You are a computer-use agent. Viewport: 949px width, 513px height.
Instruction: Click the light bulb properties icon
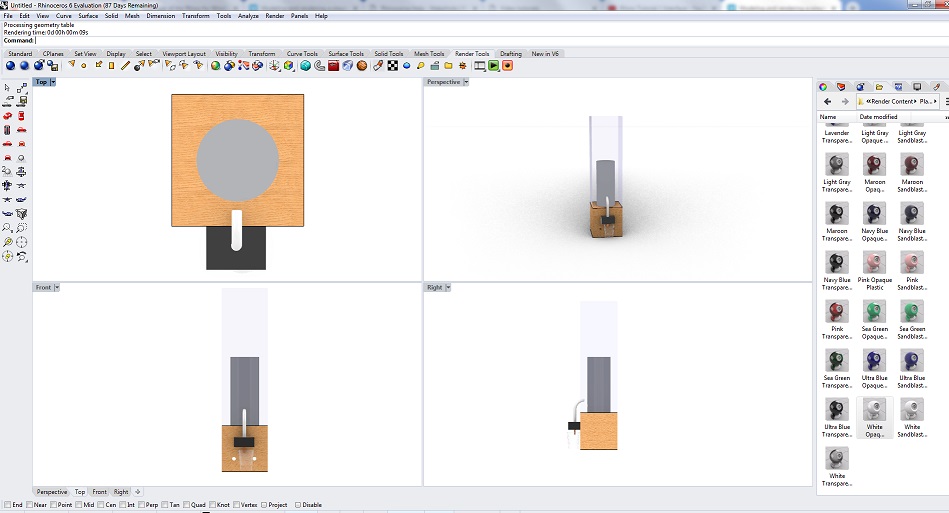420,65
